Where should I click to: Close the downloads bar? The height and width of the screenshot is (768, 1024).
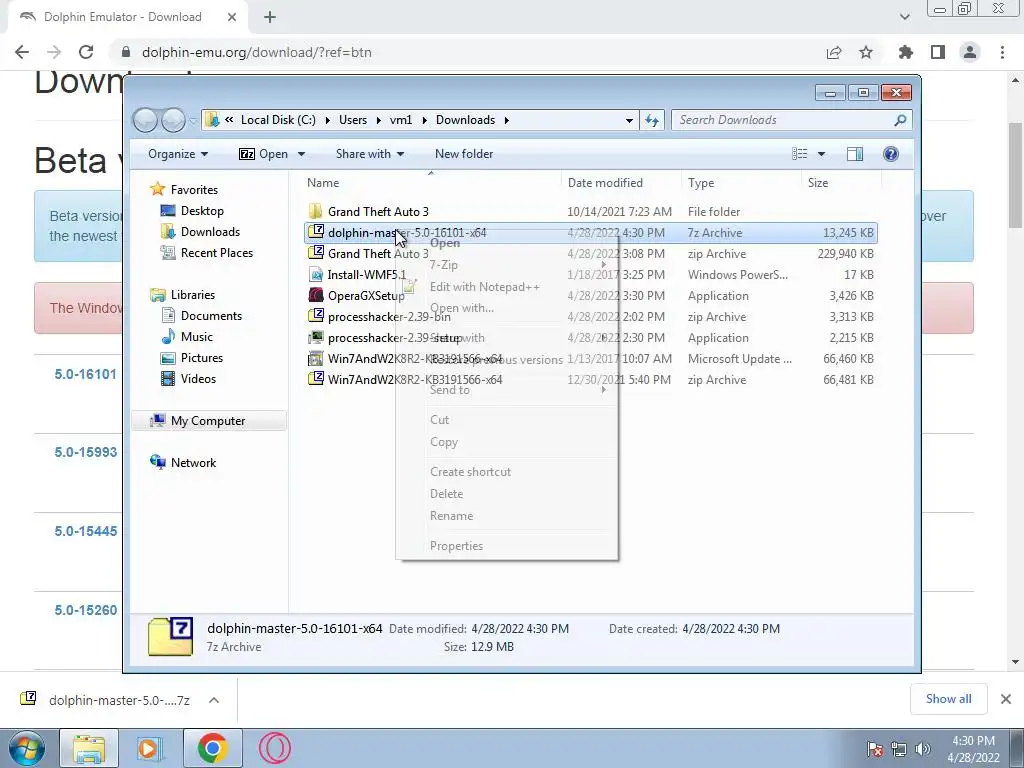[x=1006, y=699]
